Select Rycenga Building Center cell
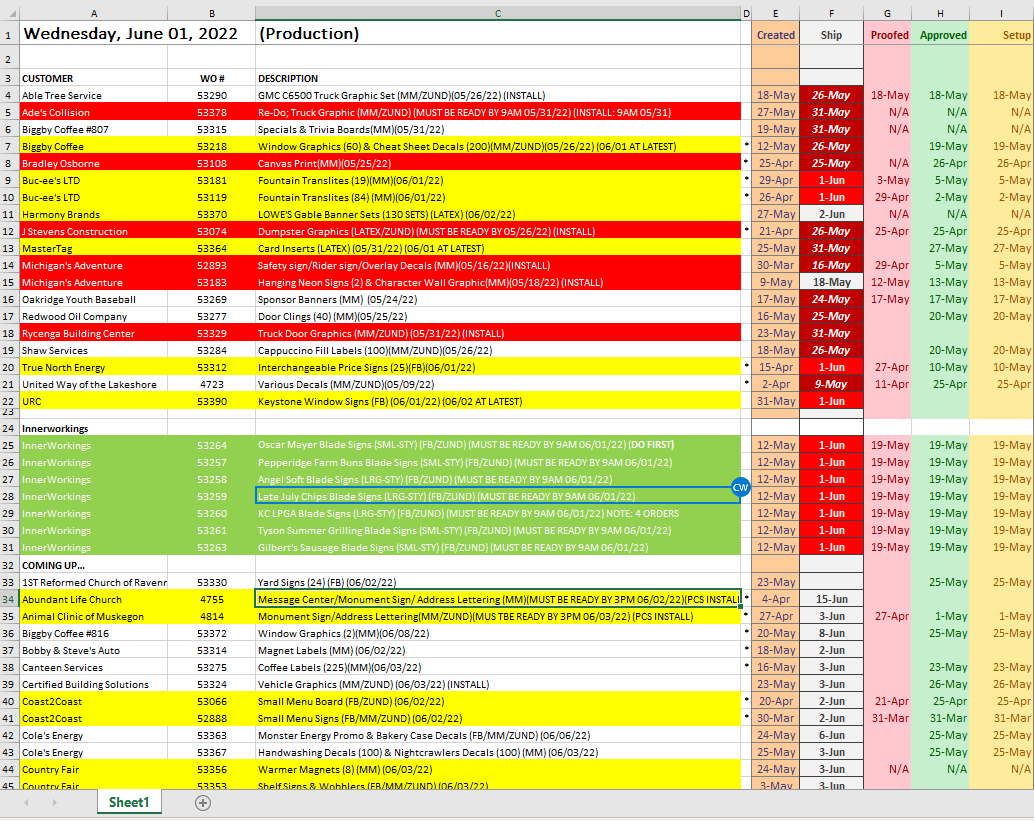This screenshot has width=1034, height=821. pos(94,333)
